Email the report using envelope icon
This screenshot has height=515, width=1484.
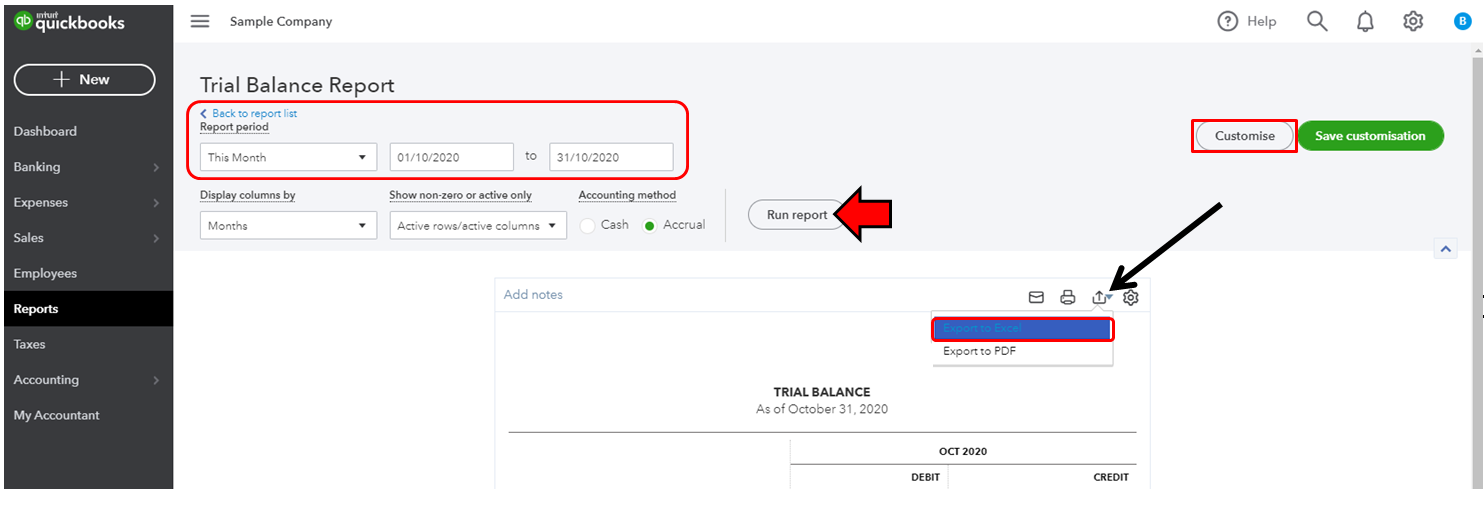pyautogui.click(x=1036, y=297)
